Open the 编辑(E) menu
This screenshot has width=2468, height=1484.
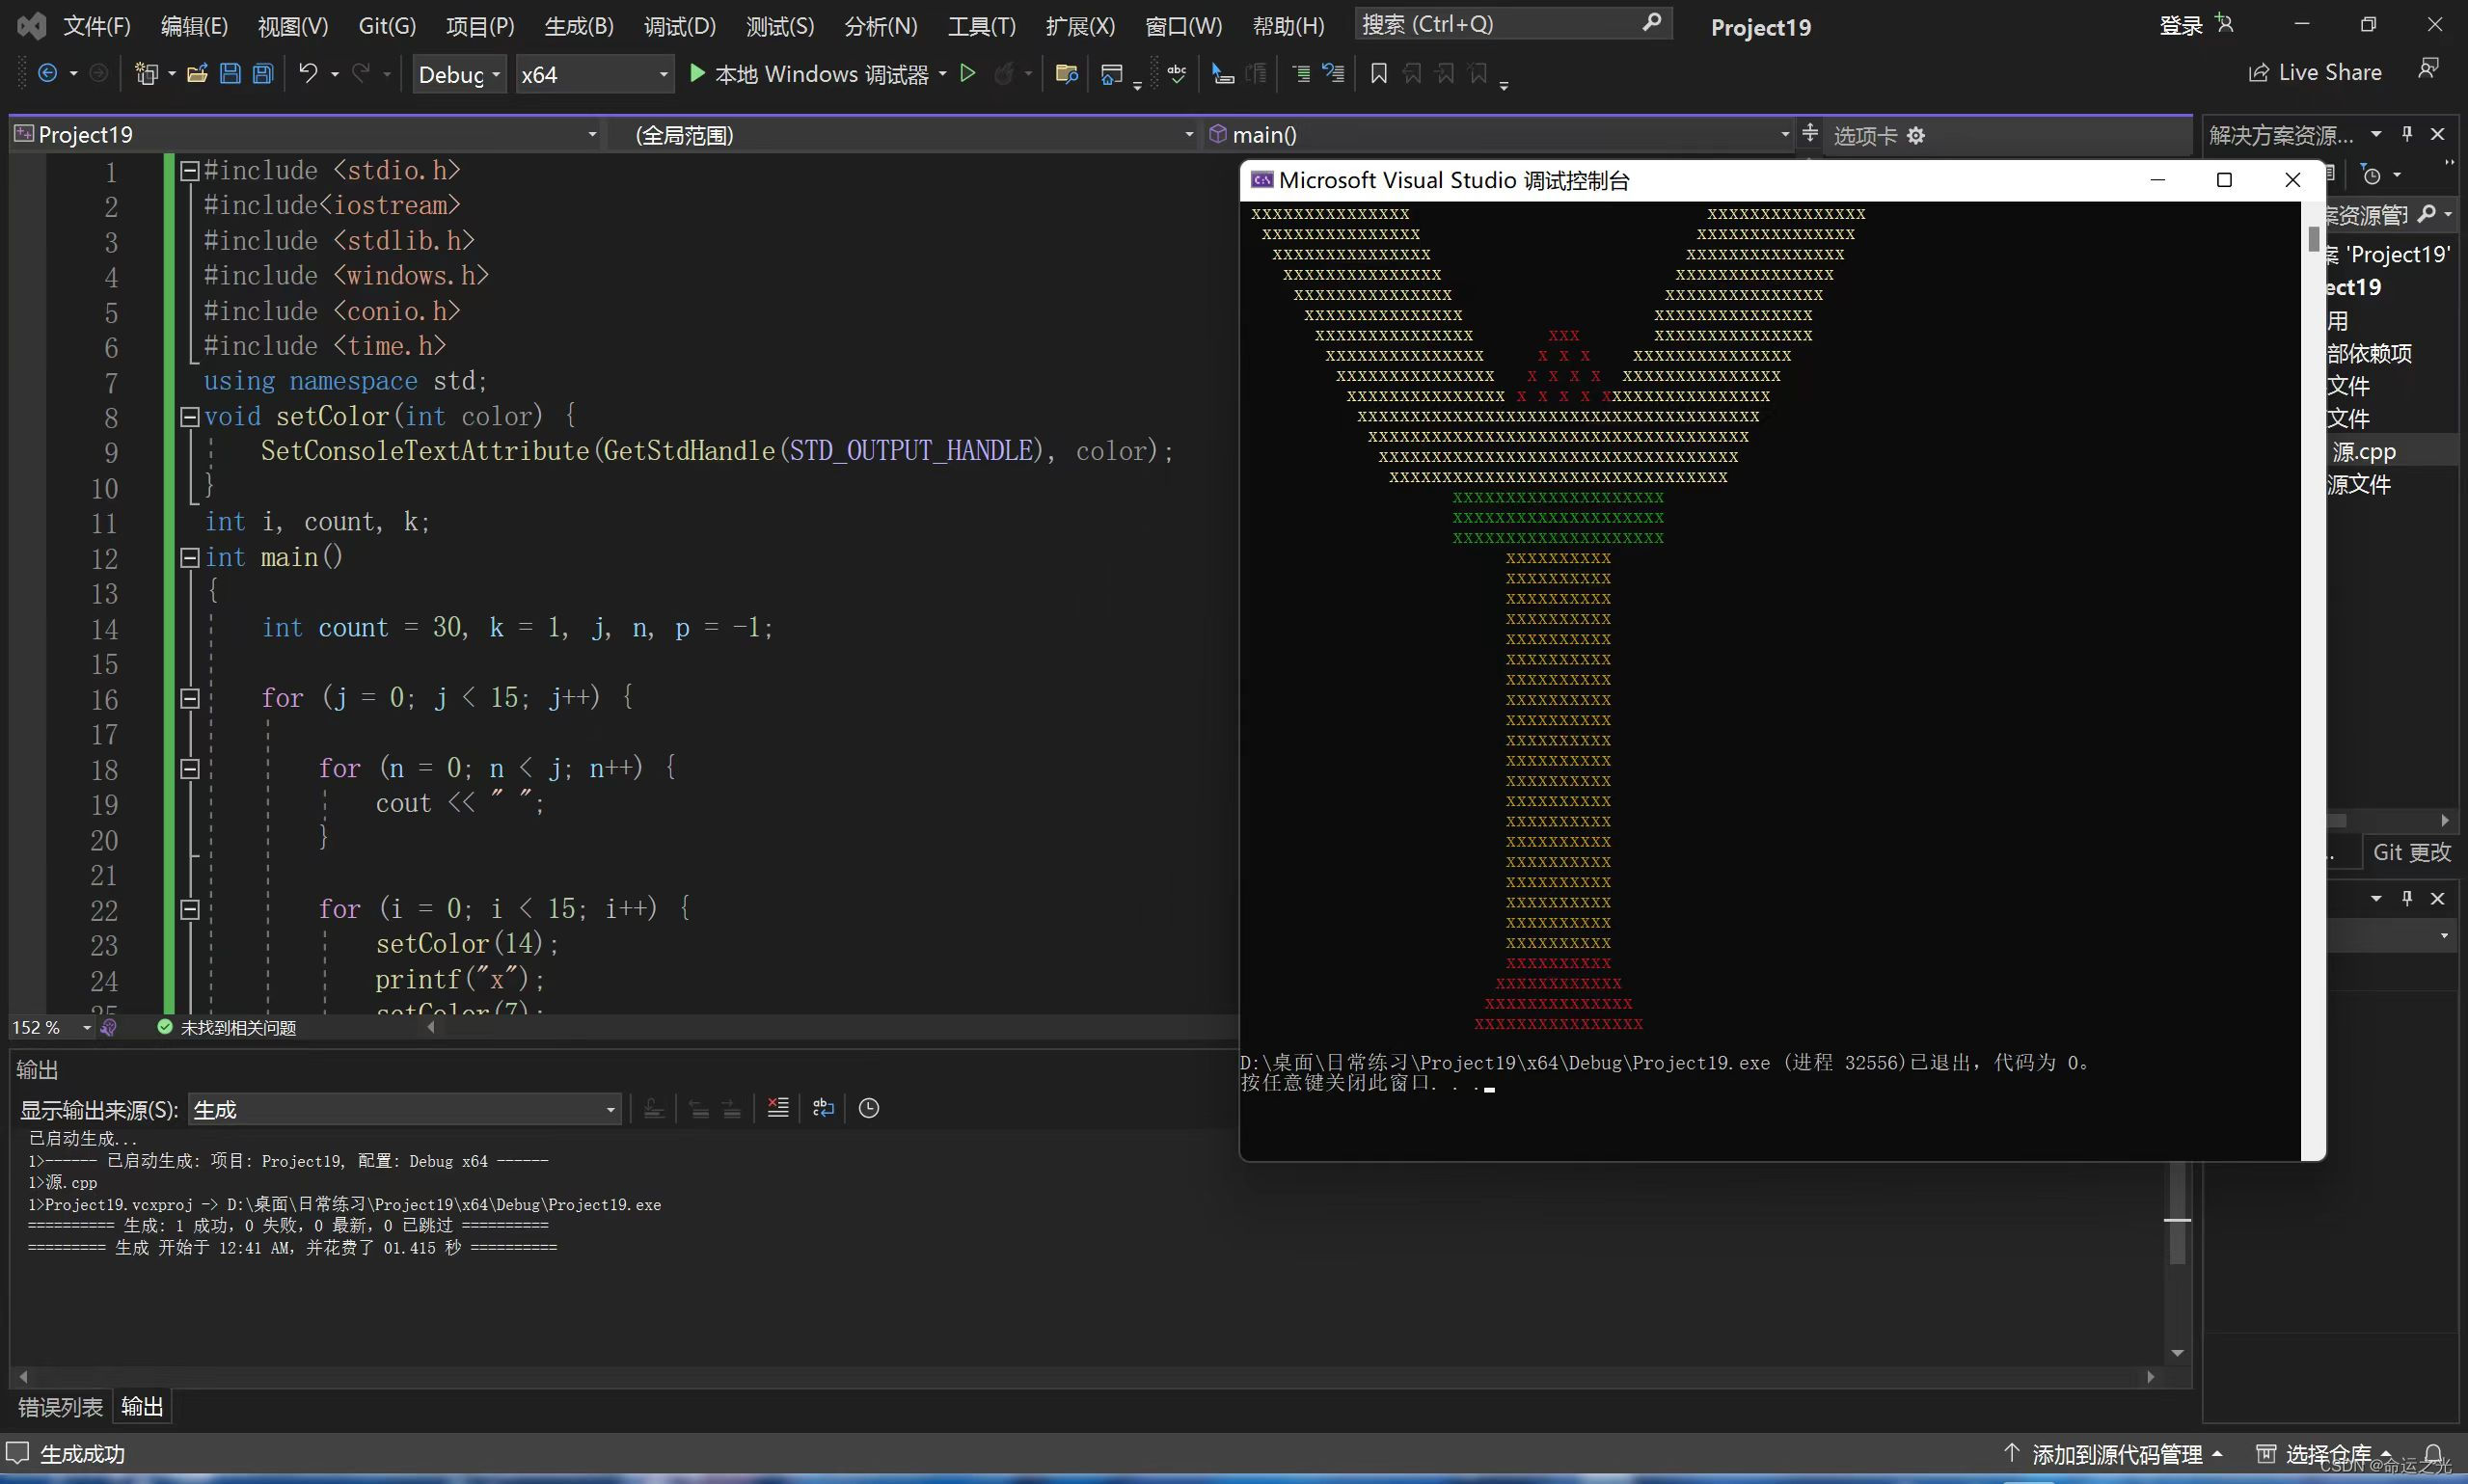coord(194,26)
